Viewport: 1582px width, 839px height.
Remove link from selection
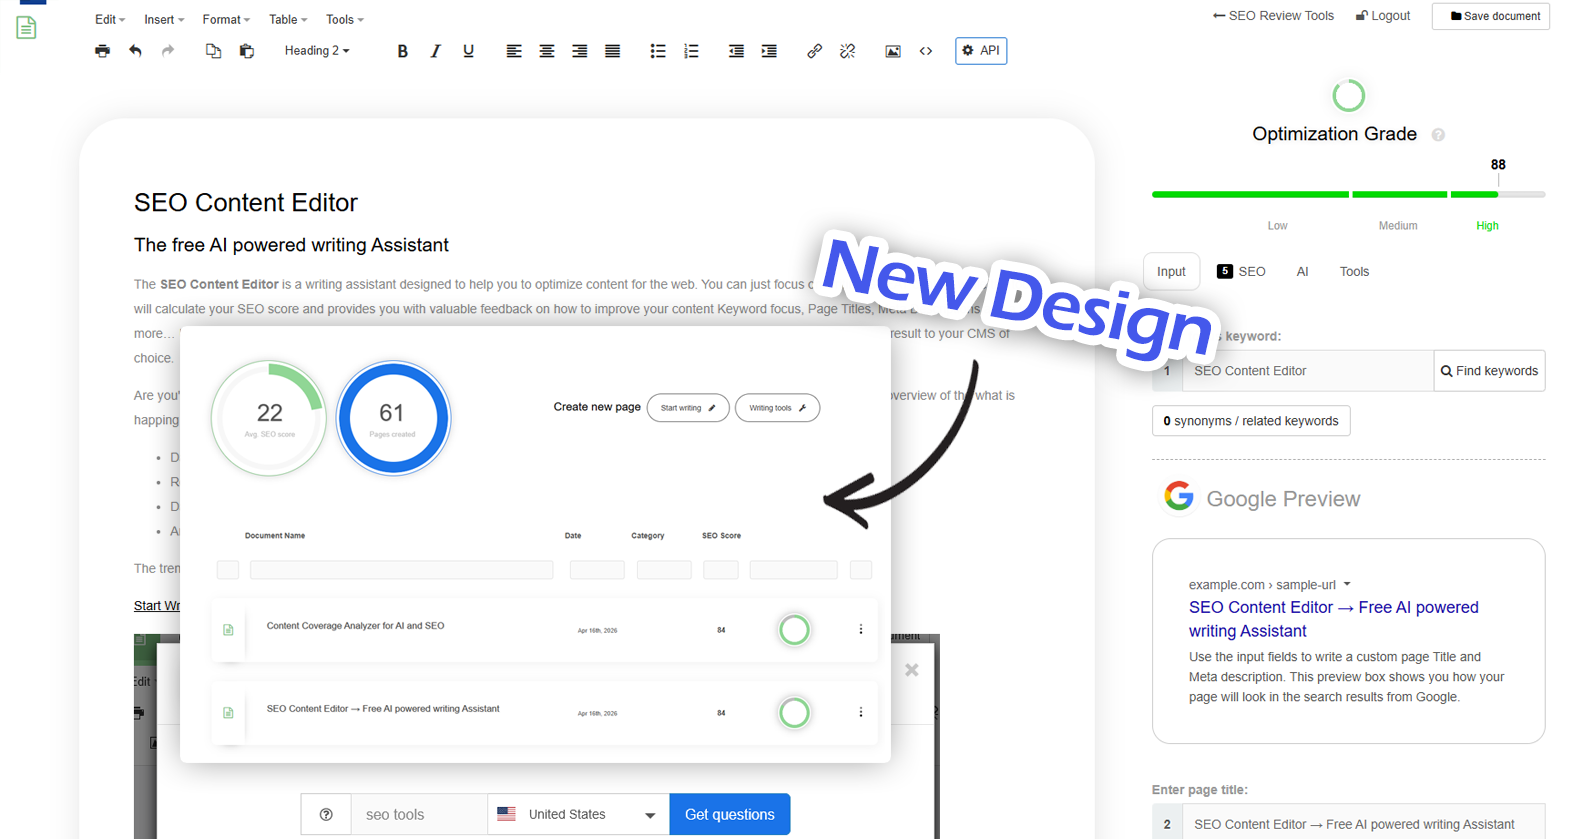847,51
